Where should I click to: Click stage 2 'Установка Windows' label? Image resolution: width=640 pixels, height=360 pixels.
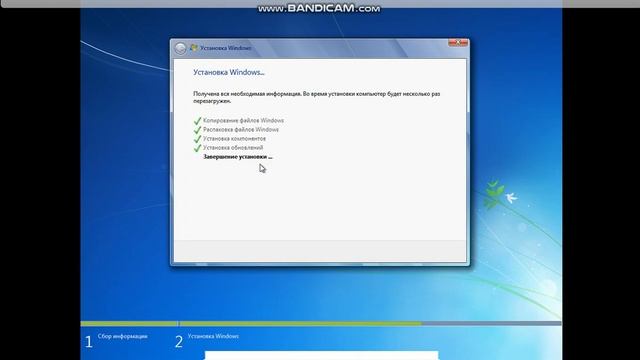click(x=213, y=336)
